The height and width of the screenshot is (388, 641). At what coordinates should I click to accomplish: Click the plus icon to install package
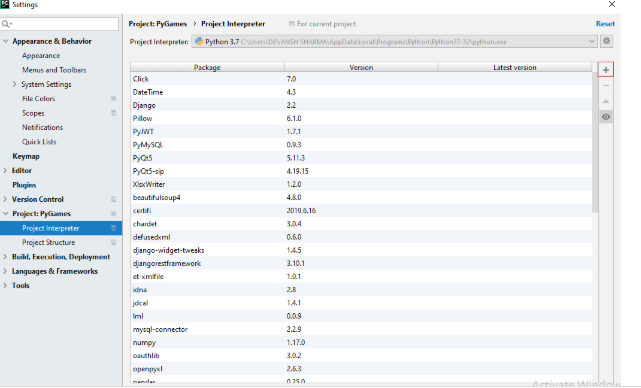pos(605,70)
